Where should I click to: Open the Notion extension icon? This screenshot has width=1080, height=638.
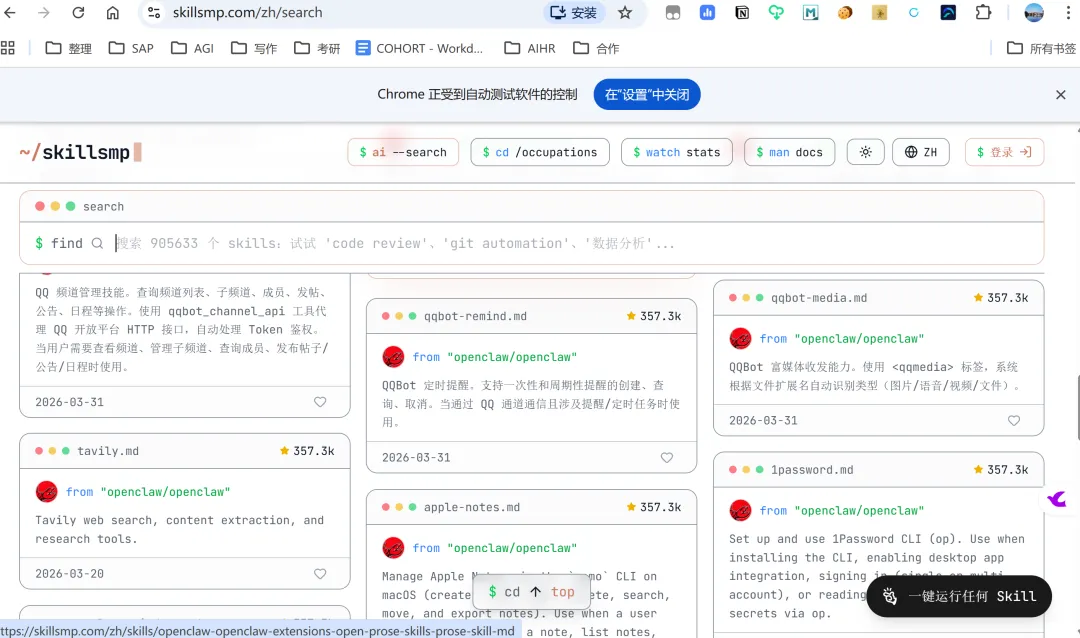742,12
